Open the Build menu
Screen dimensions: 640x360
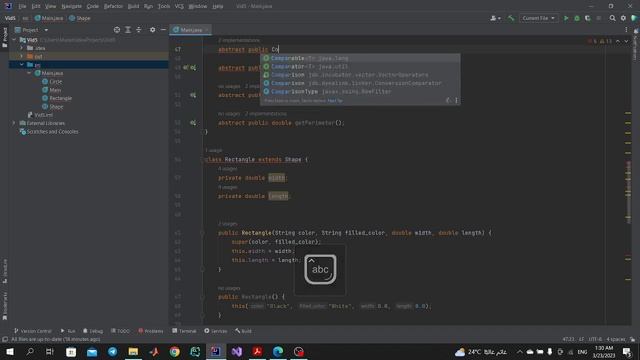tap(133, 6)
